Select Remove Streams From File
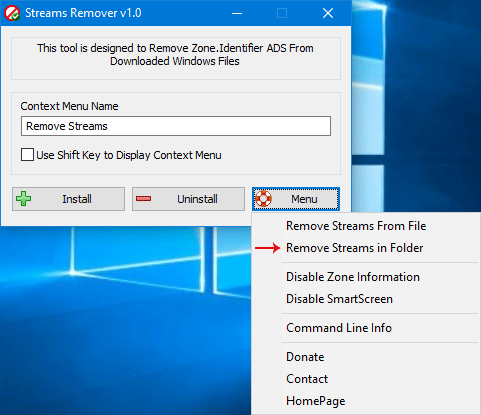 point(356,226)
